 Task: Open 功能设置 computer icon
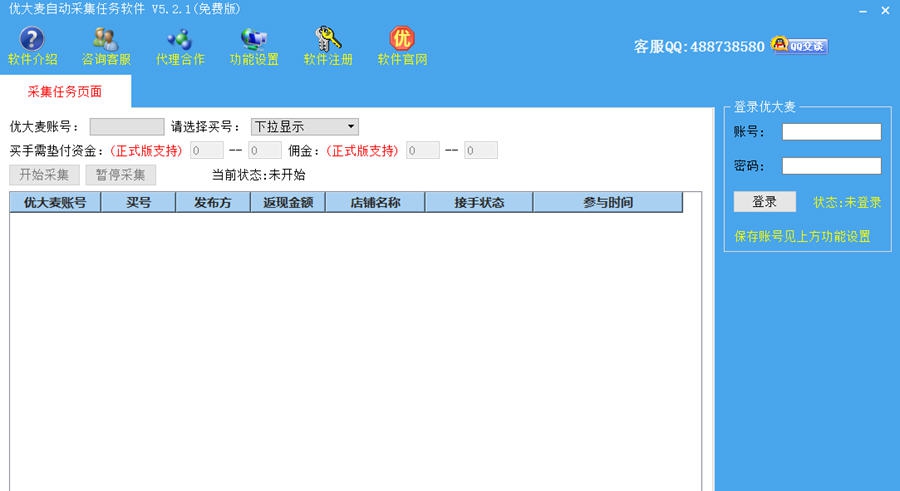(254, 40)
